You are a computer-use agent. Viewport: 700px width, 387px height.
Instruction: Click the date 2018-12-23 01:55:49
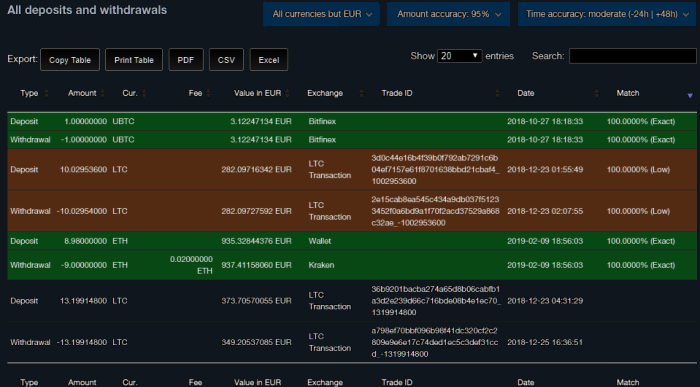(545, 170)
